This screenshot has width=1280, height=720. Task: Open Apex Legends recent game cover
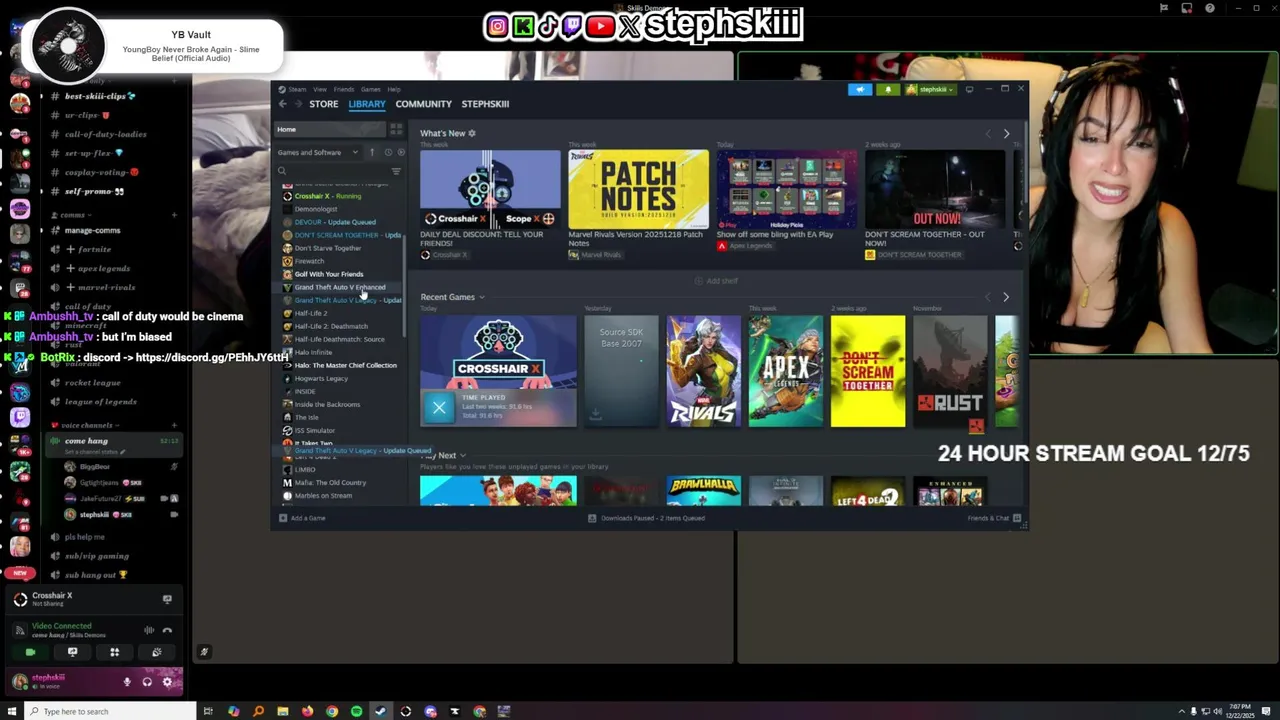point(786,371)
